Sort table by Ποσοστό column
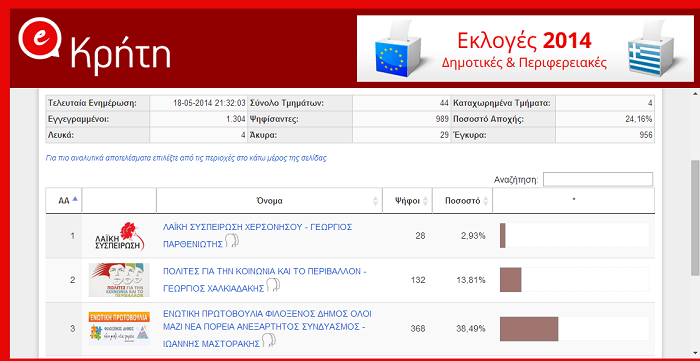This screenshot has width=700, height=361. click(x=462, y=201)
